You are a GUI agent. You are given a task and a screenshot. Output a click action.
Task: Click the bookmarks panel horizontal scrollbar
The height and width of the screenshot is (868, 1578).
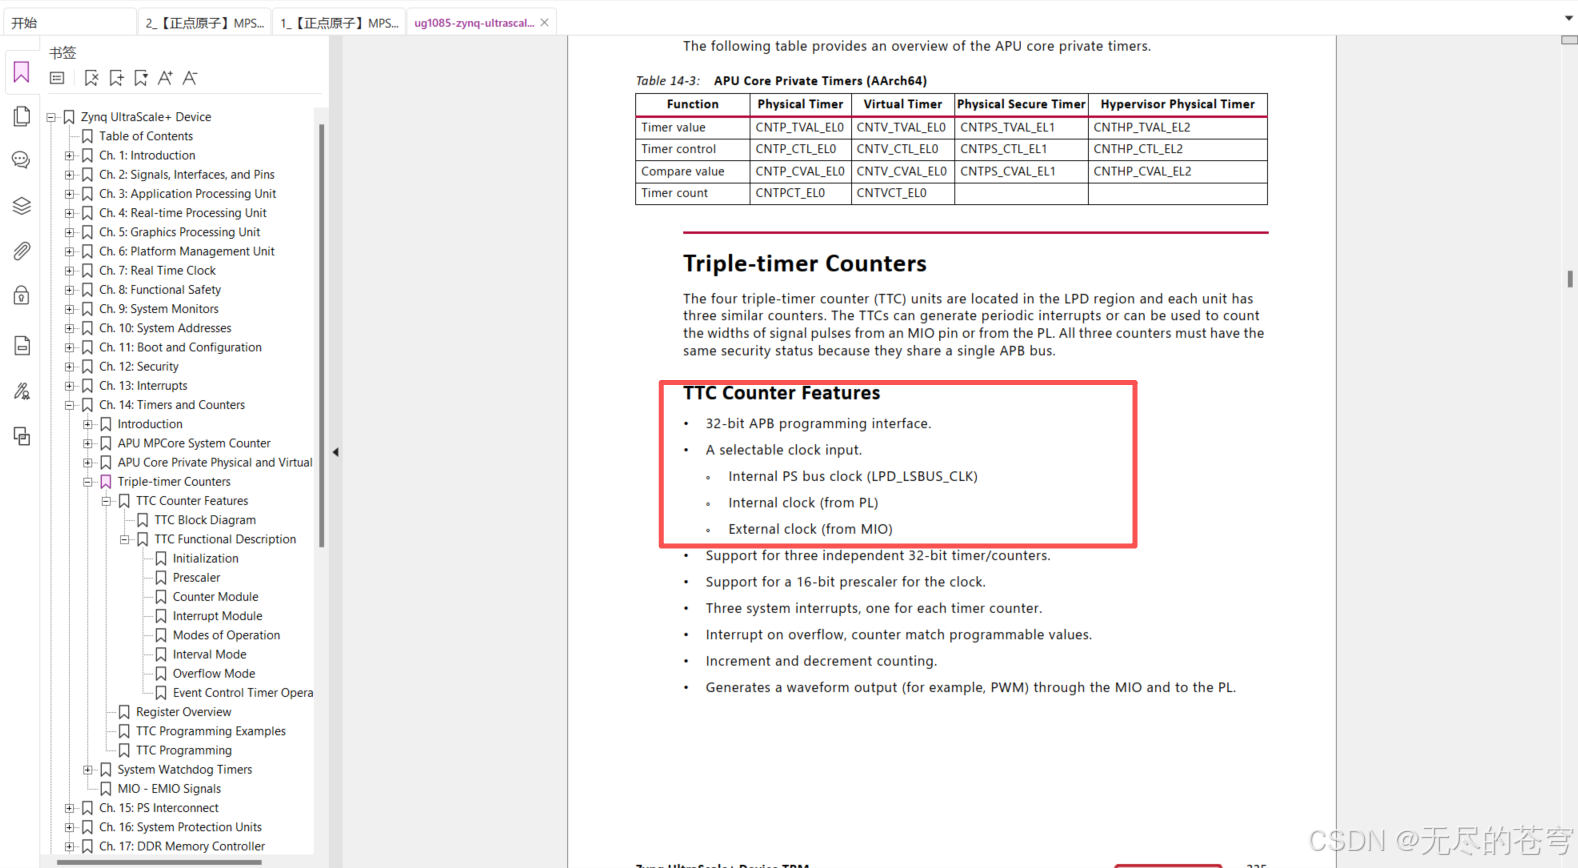[x=159, y=861]
